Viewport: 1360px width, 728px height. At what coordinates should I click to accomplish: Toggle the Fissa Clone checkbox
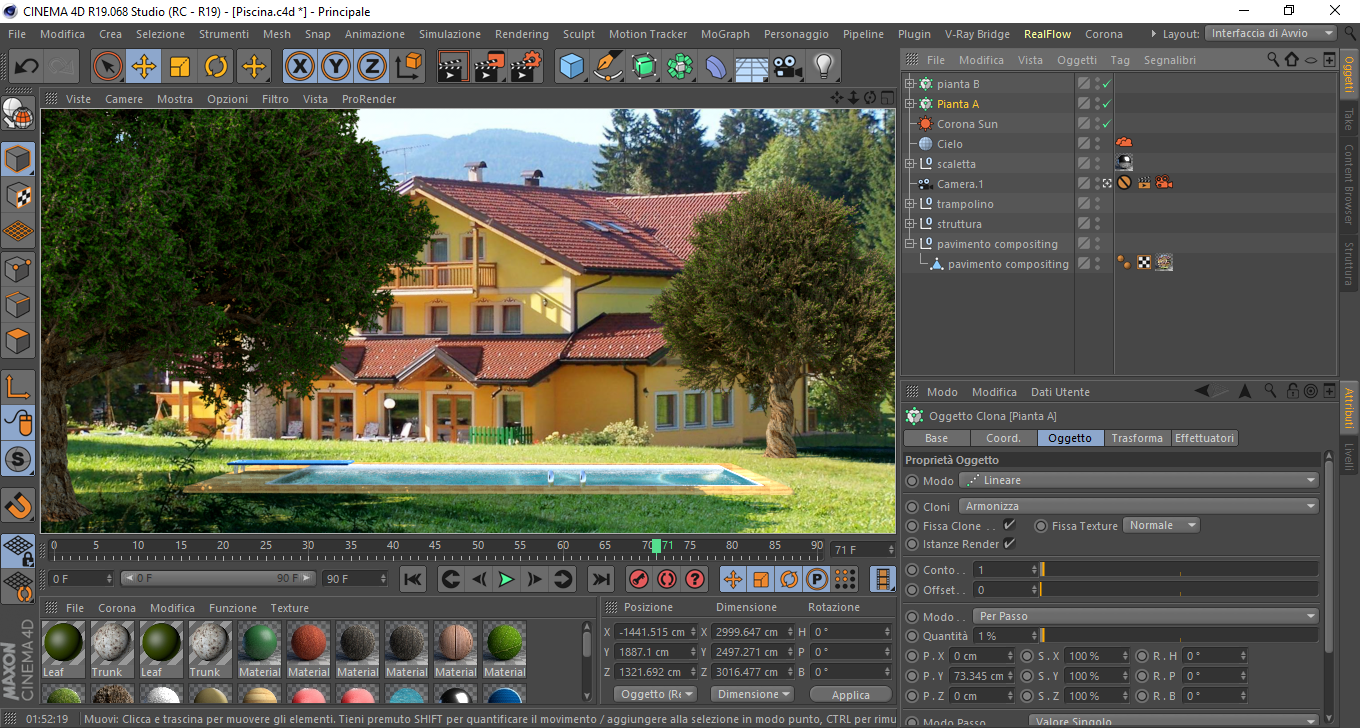click(1009, 525)
